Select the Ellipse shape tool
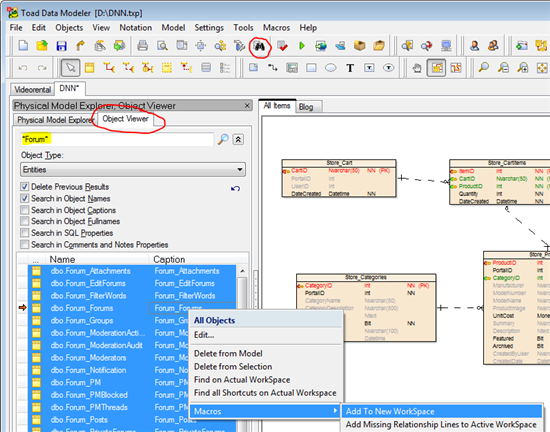This screenshot has height=432, width=550. coord(330,68)
